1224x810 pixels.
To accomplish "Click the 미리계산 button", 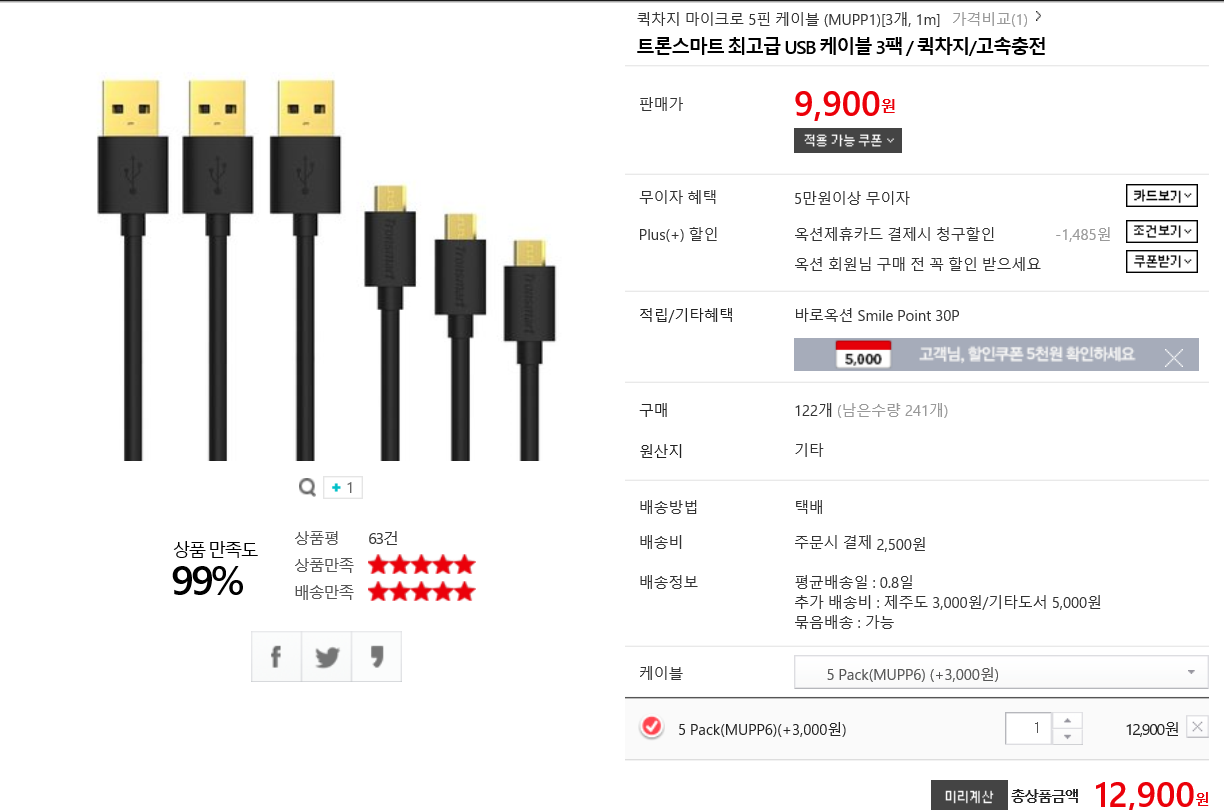I will [x=968, y=796].
